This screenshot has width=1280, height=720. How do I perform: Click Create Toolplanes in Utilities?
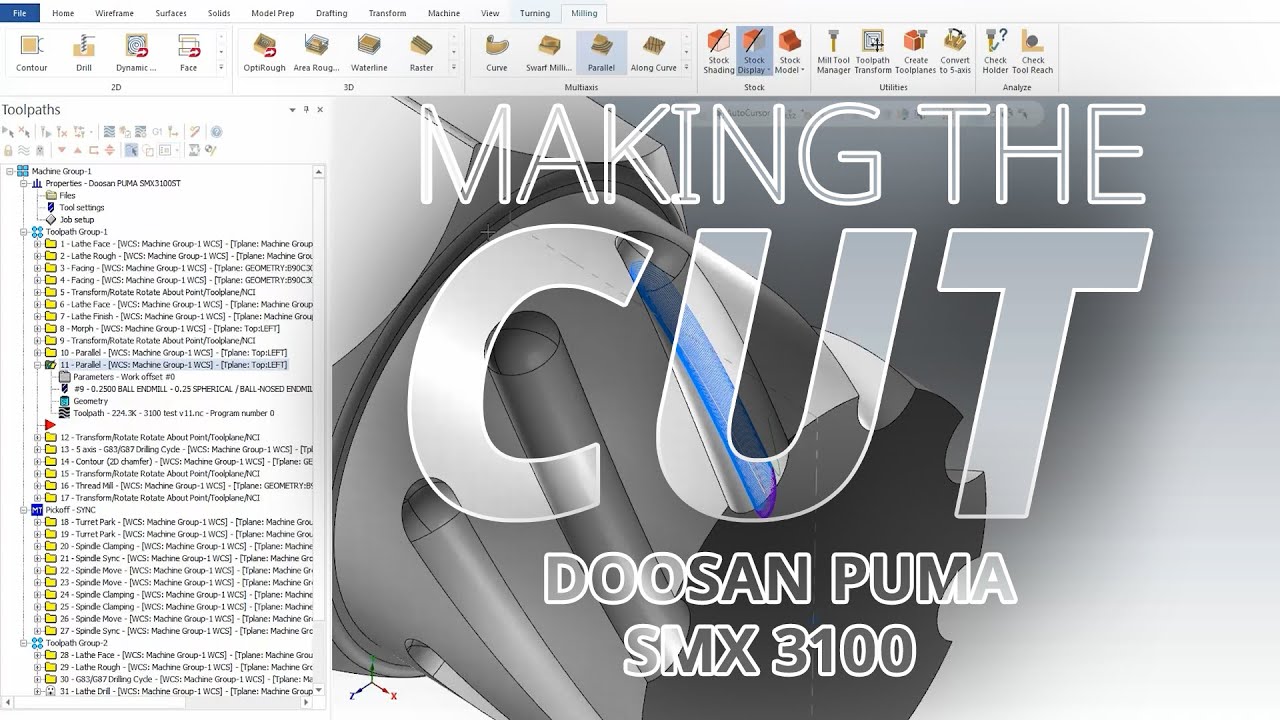click(x=915, y=52)
